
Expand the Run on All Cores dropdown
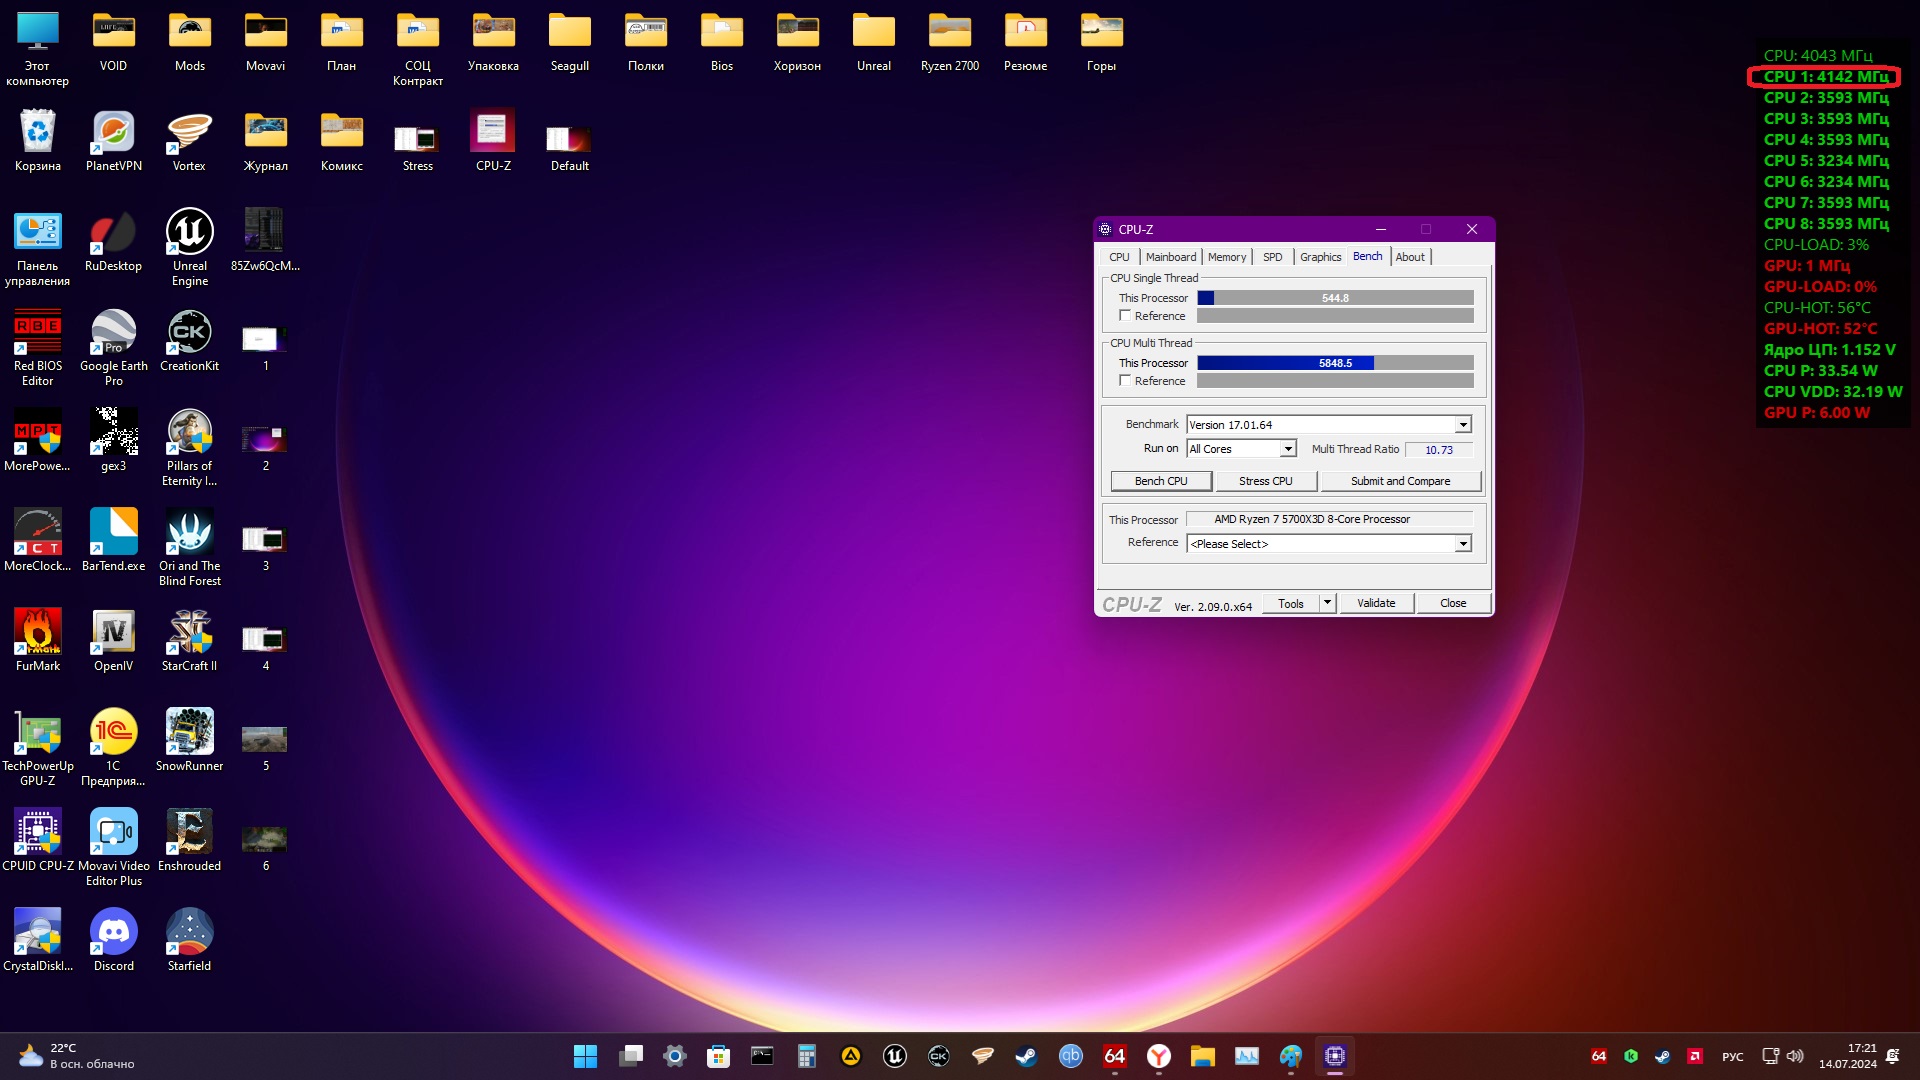pyautogui.click(x=1288, y=449)
